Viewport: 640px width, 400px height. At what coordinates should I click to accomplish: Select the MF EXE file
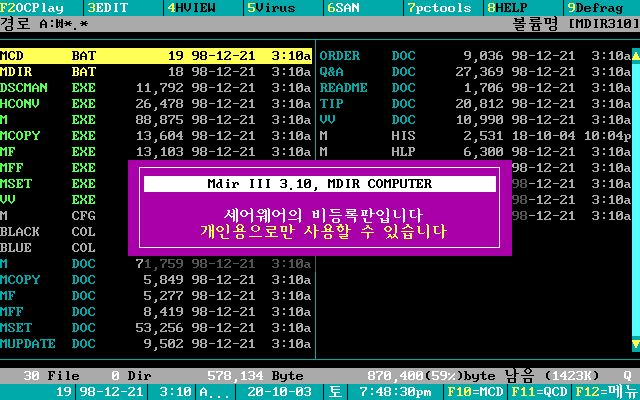tap(156, 152)
